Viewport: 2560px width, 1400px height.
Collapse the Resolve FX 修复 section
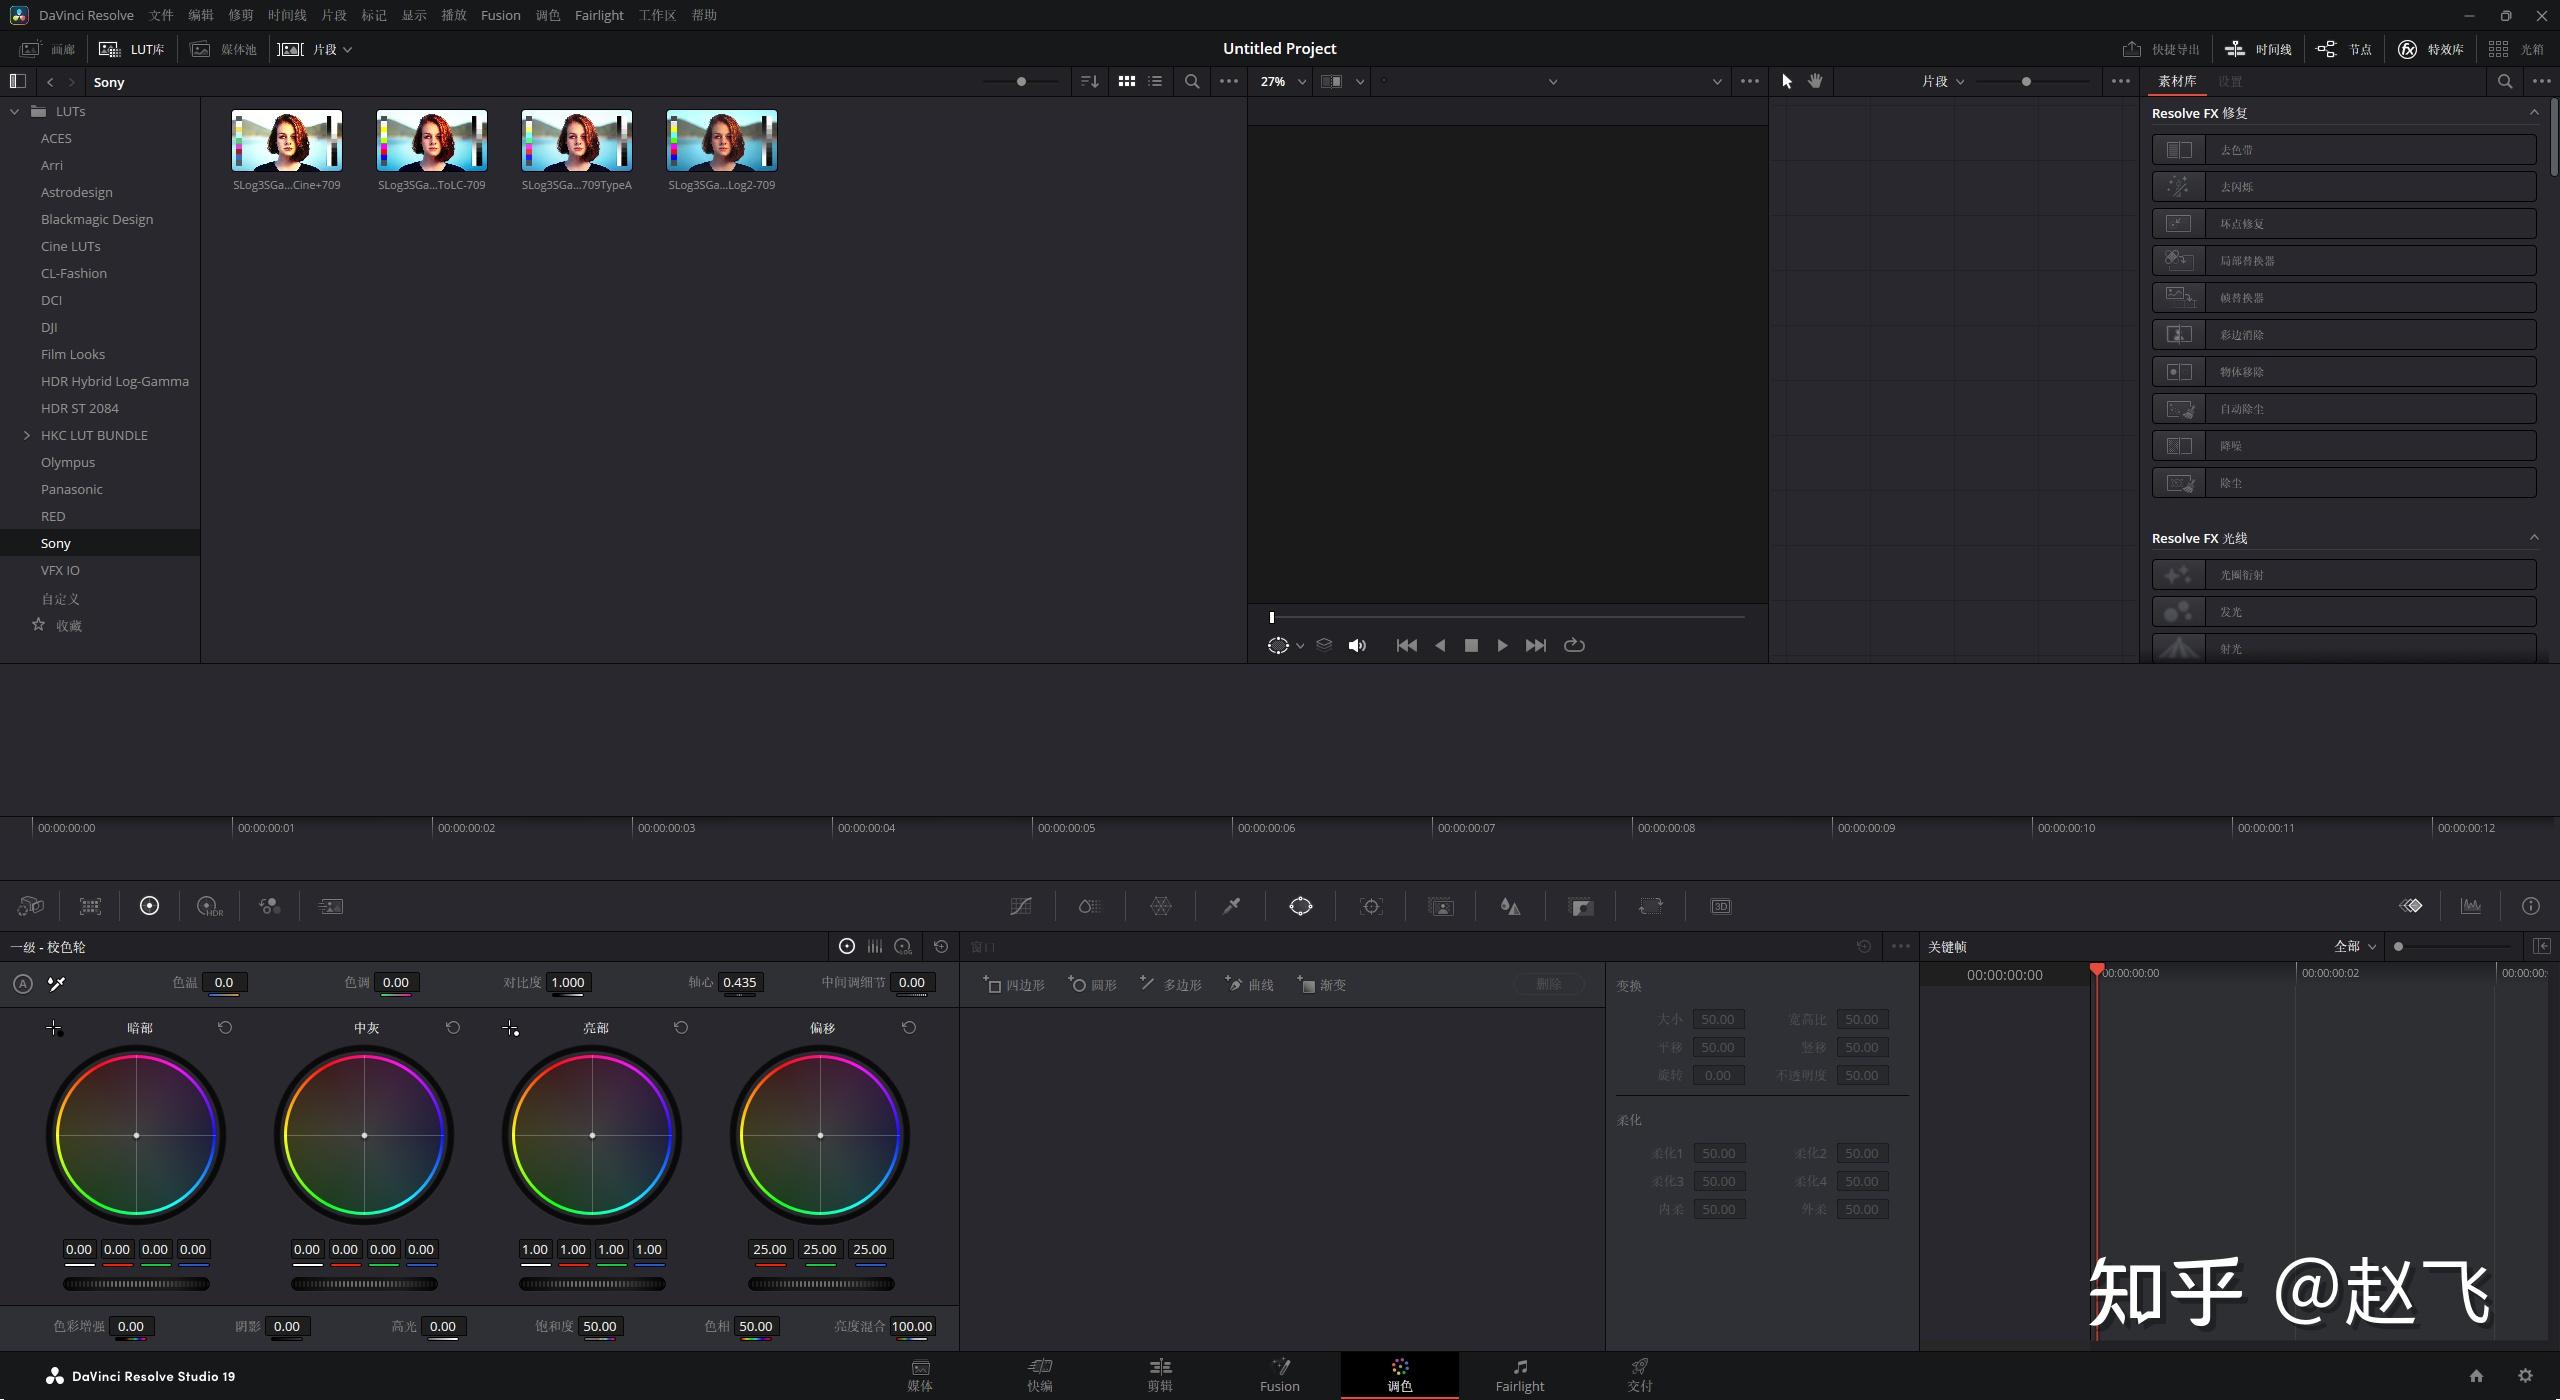pos(2533,113)
